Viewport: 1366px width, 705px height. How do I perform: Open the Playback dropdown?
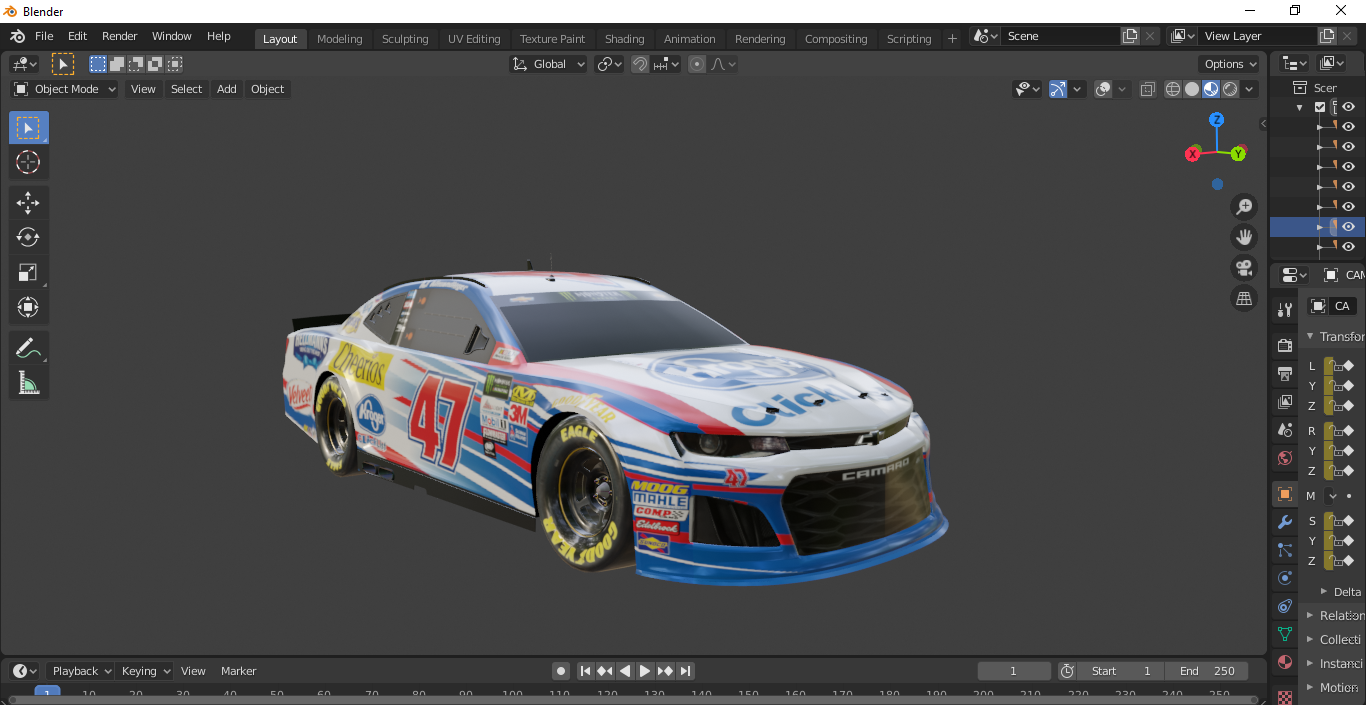click(81, 671)
